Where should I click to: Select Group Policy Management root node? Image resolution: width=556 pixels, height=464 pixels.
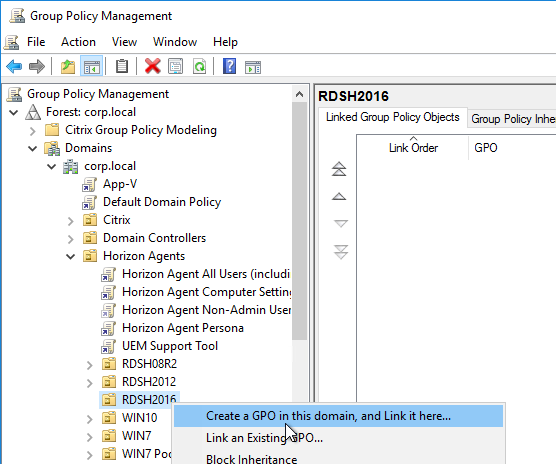(x=98, y=94)
